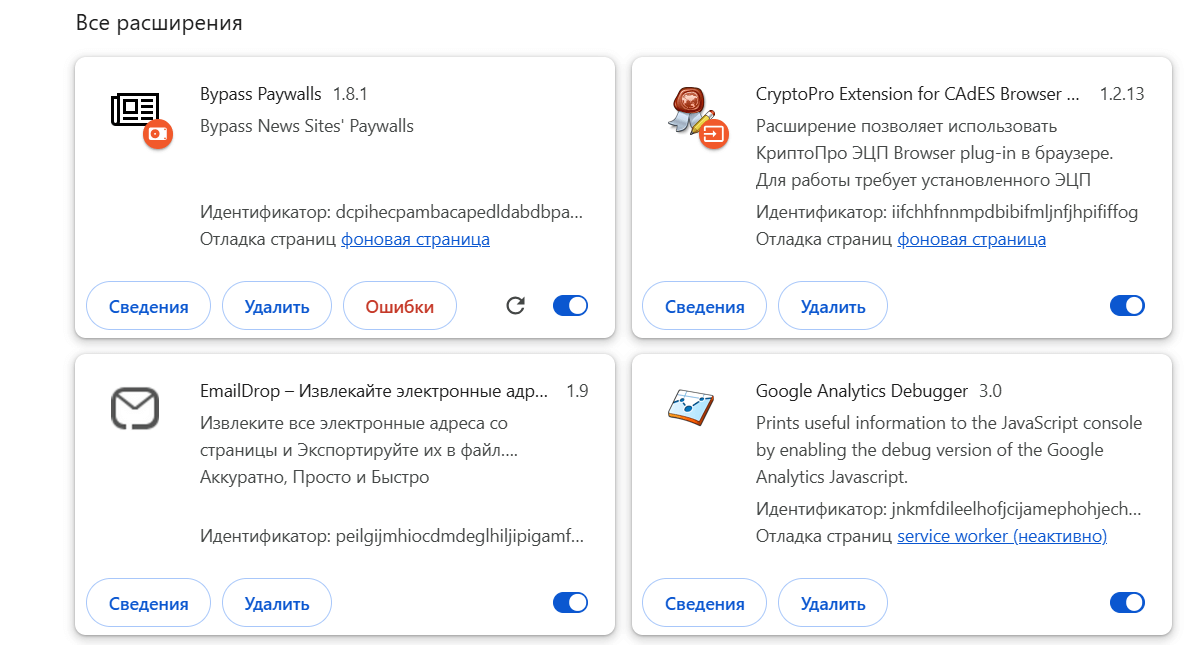Click the Google Analytics Debugger title

862,391
